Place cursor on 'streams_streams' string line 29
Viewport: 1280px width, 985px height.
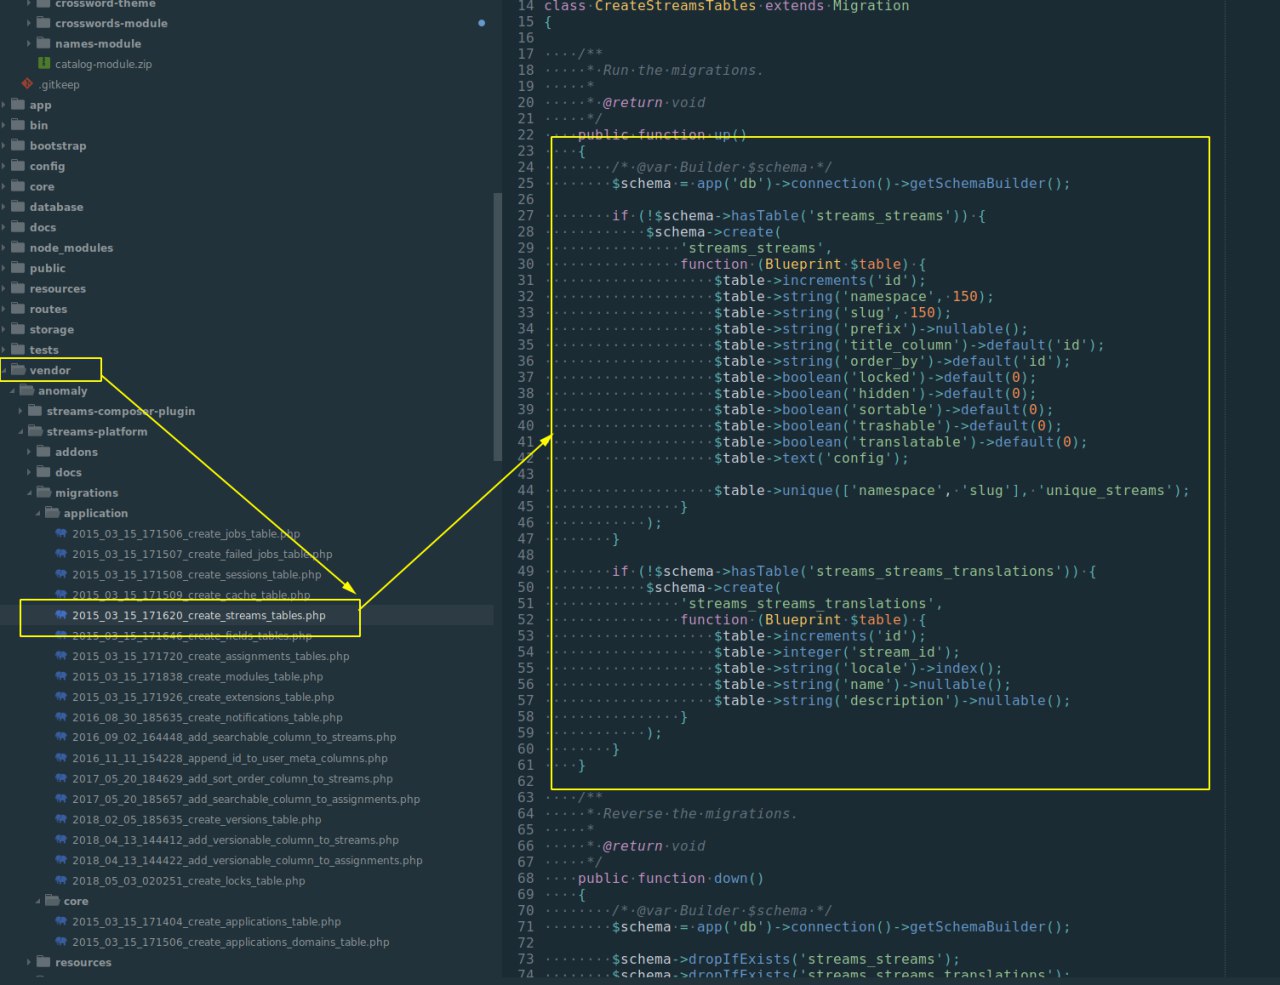click(x=753, y=248)
